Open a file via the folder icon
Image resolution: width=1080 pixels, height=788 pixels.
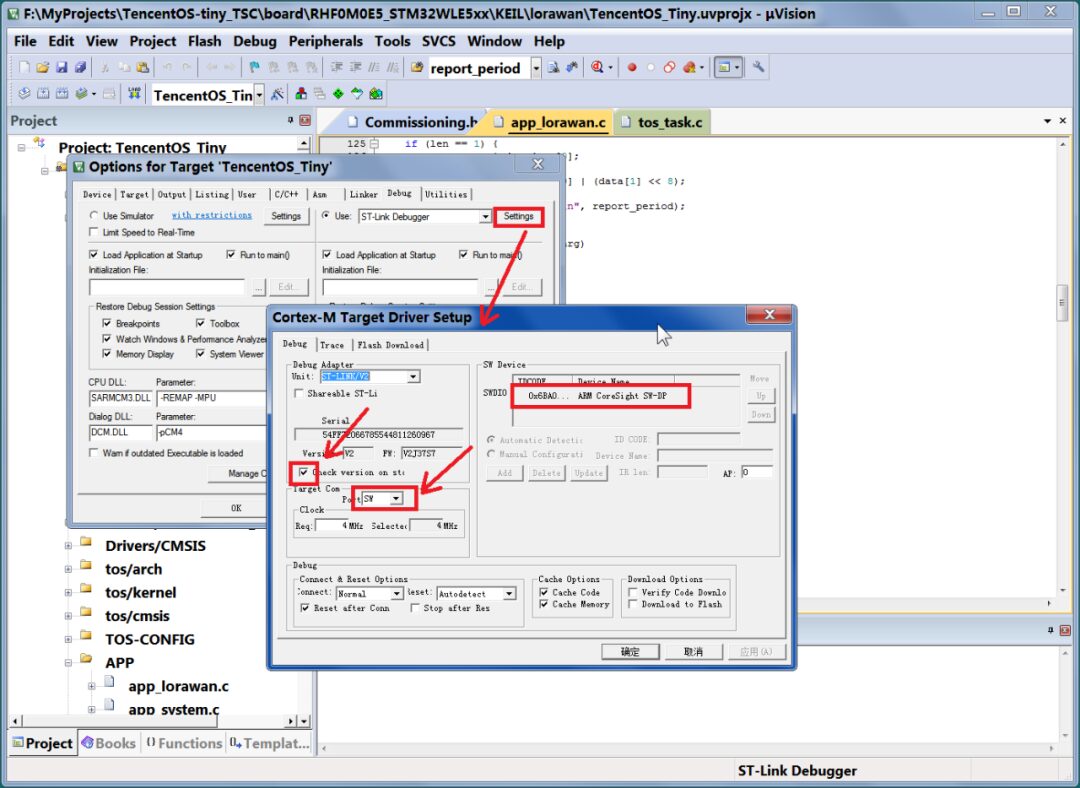(43, 68)
